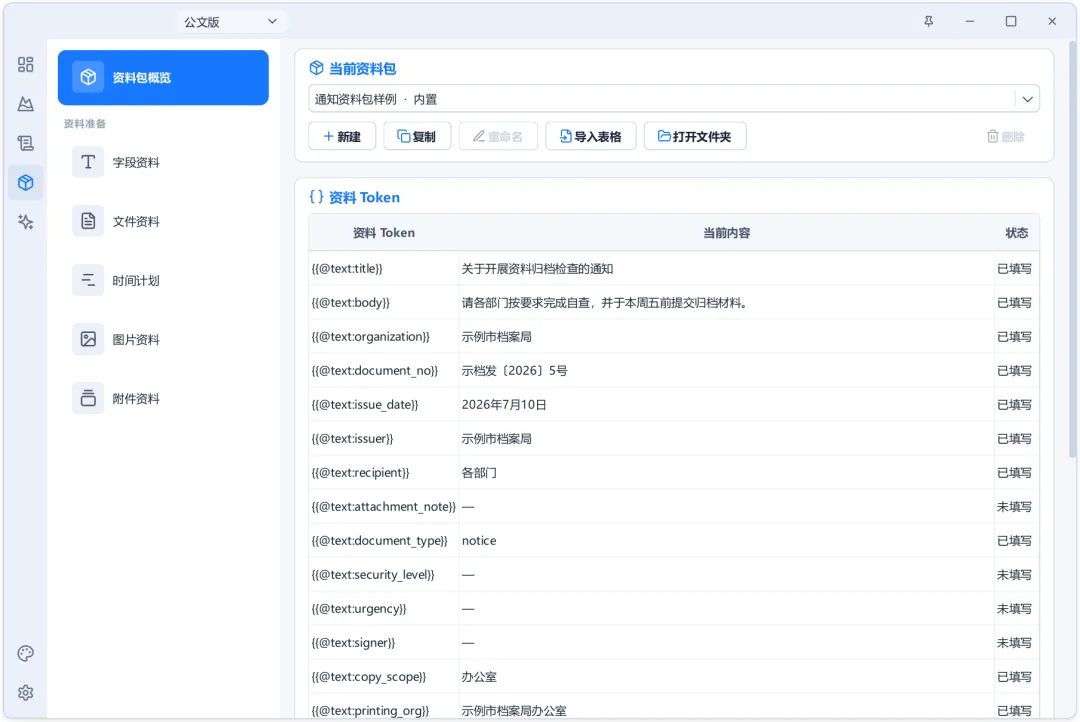Click the 导入表格 button
1080x722 pixels.
(590, 136)
